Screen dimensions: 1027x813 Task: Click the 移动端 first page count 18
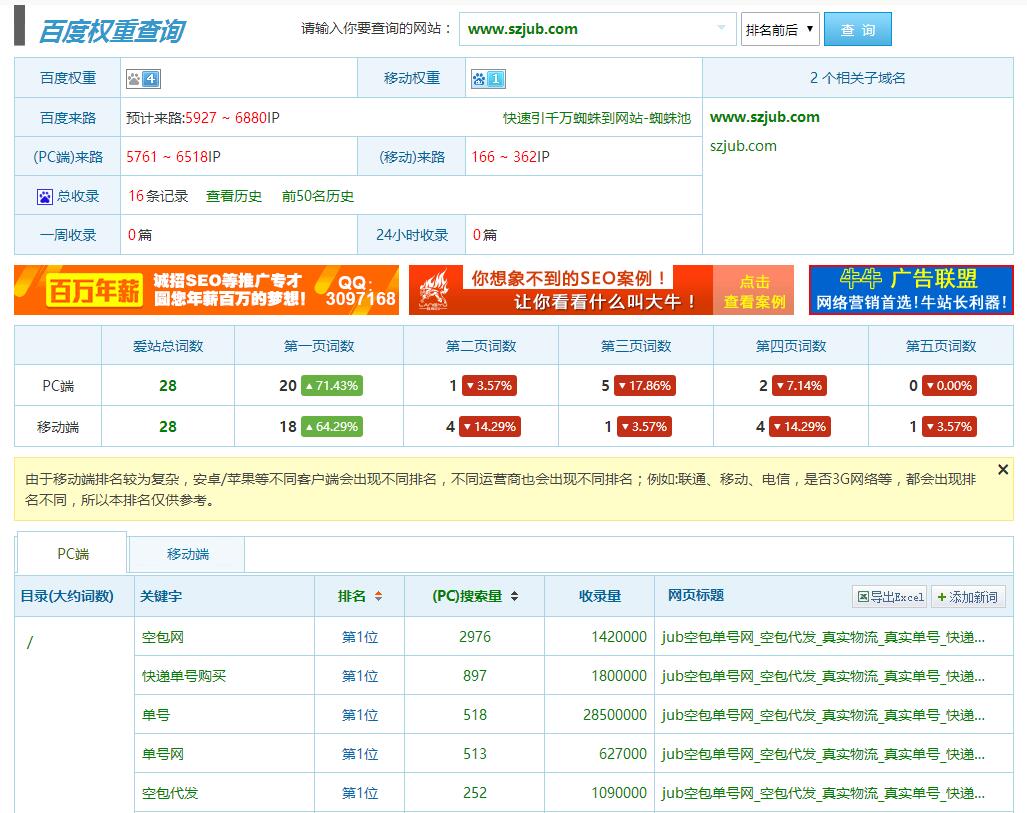(x=288, y=426)
